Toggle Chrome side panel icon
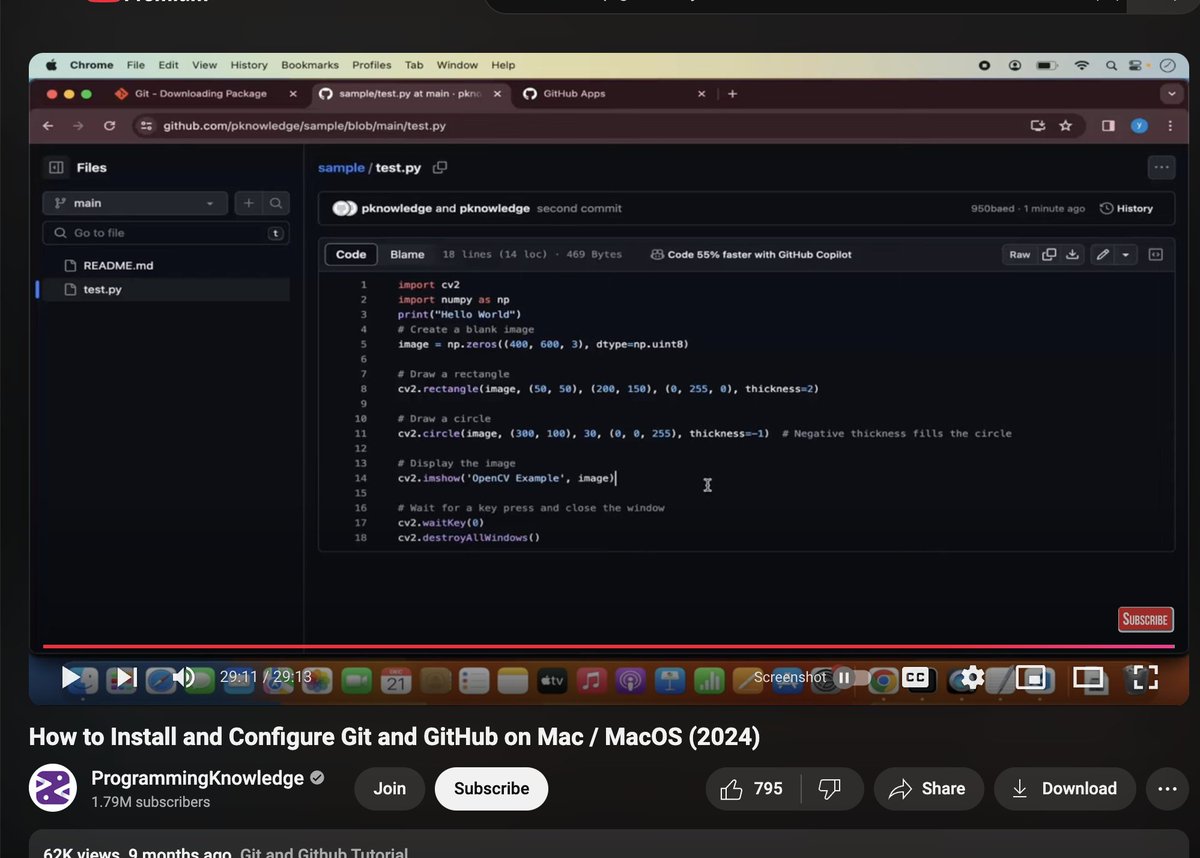Image resolution: width=1200 pixels, height=858 pixels. pos(1108,126)
